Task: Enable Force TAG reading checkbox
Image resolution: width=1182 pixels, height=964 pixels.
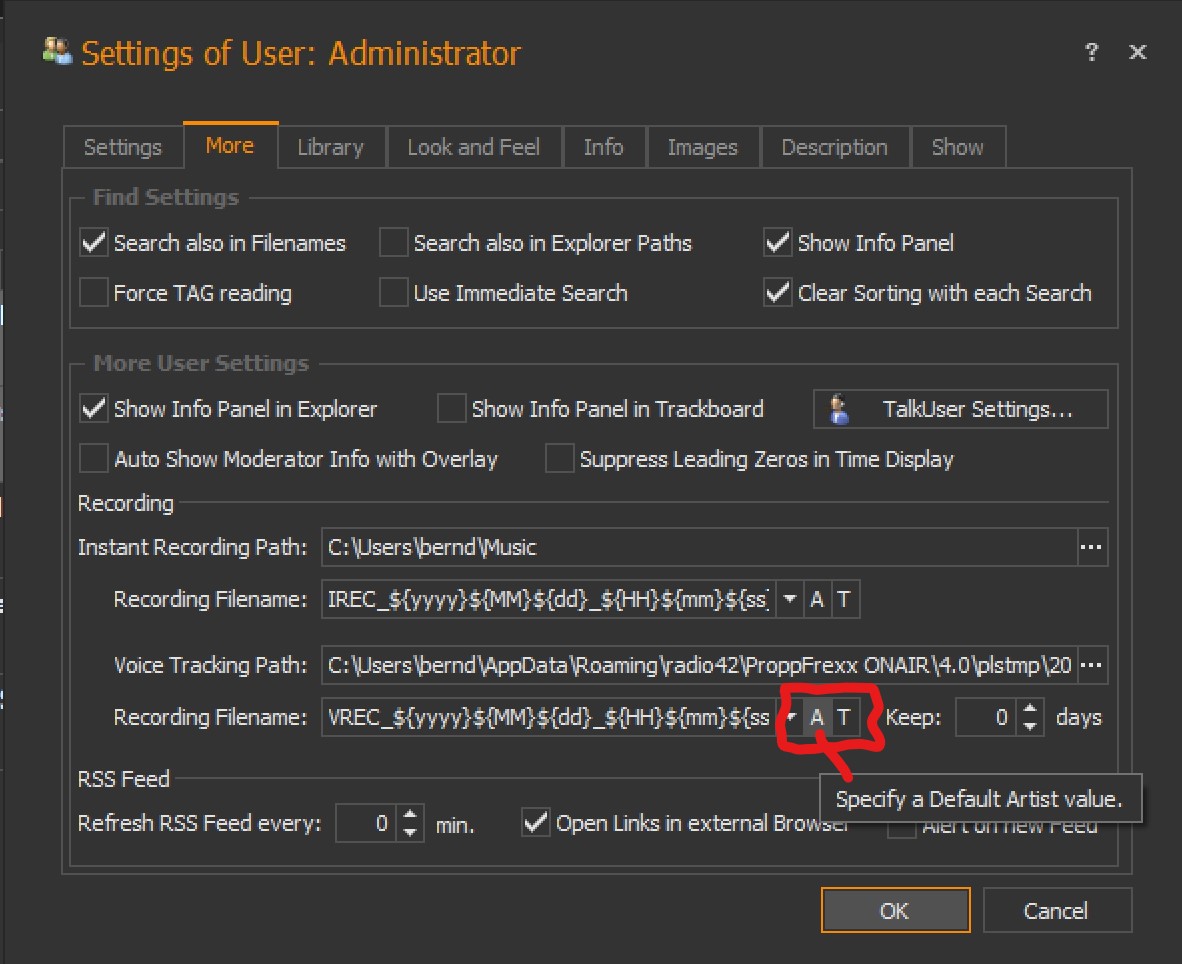Action: 94,293
